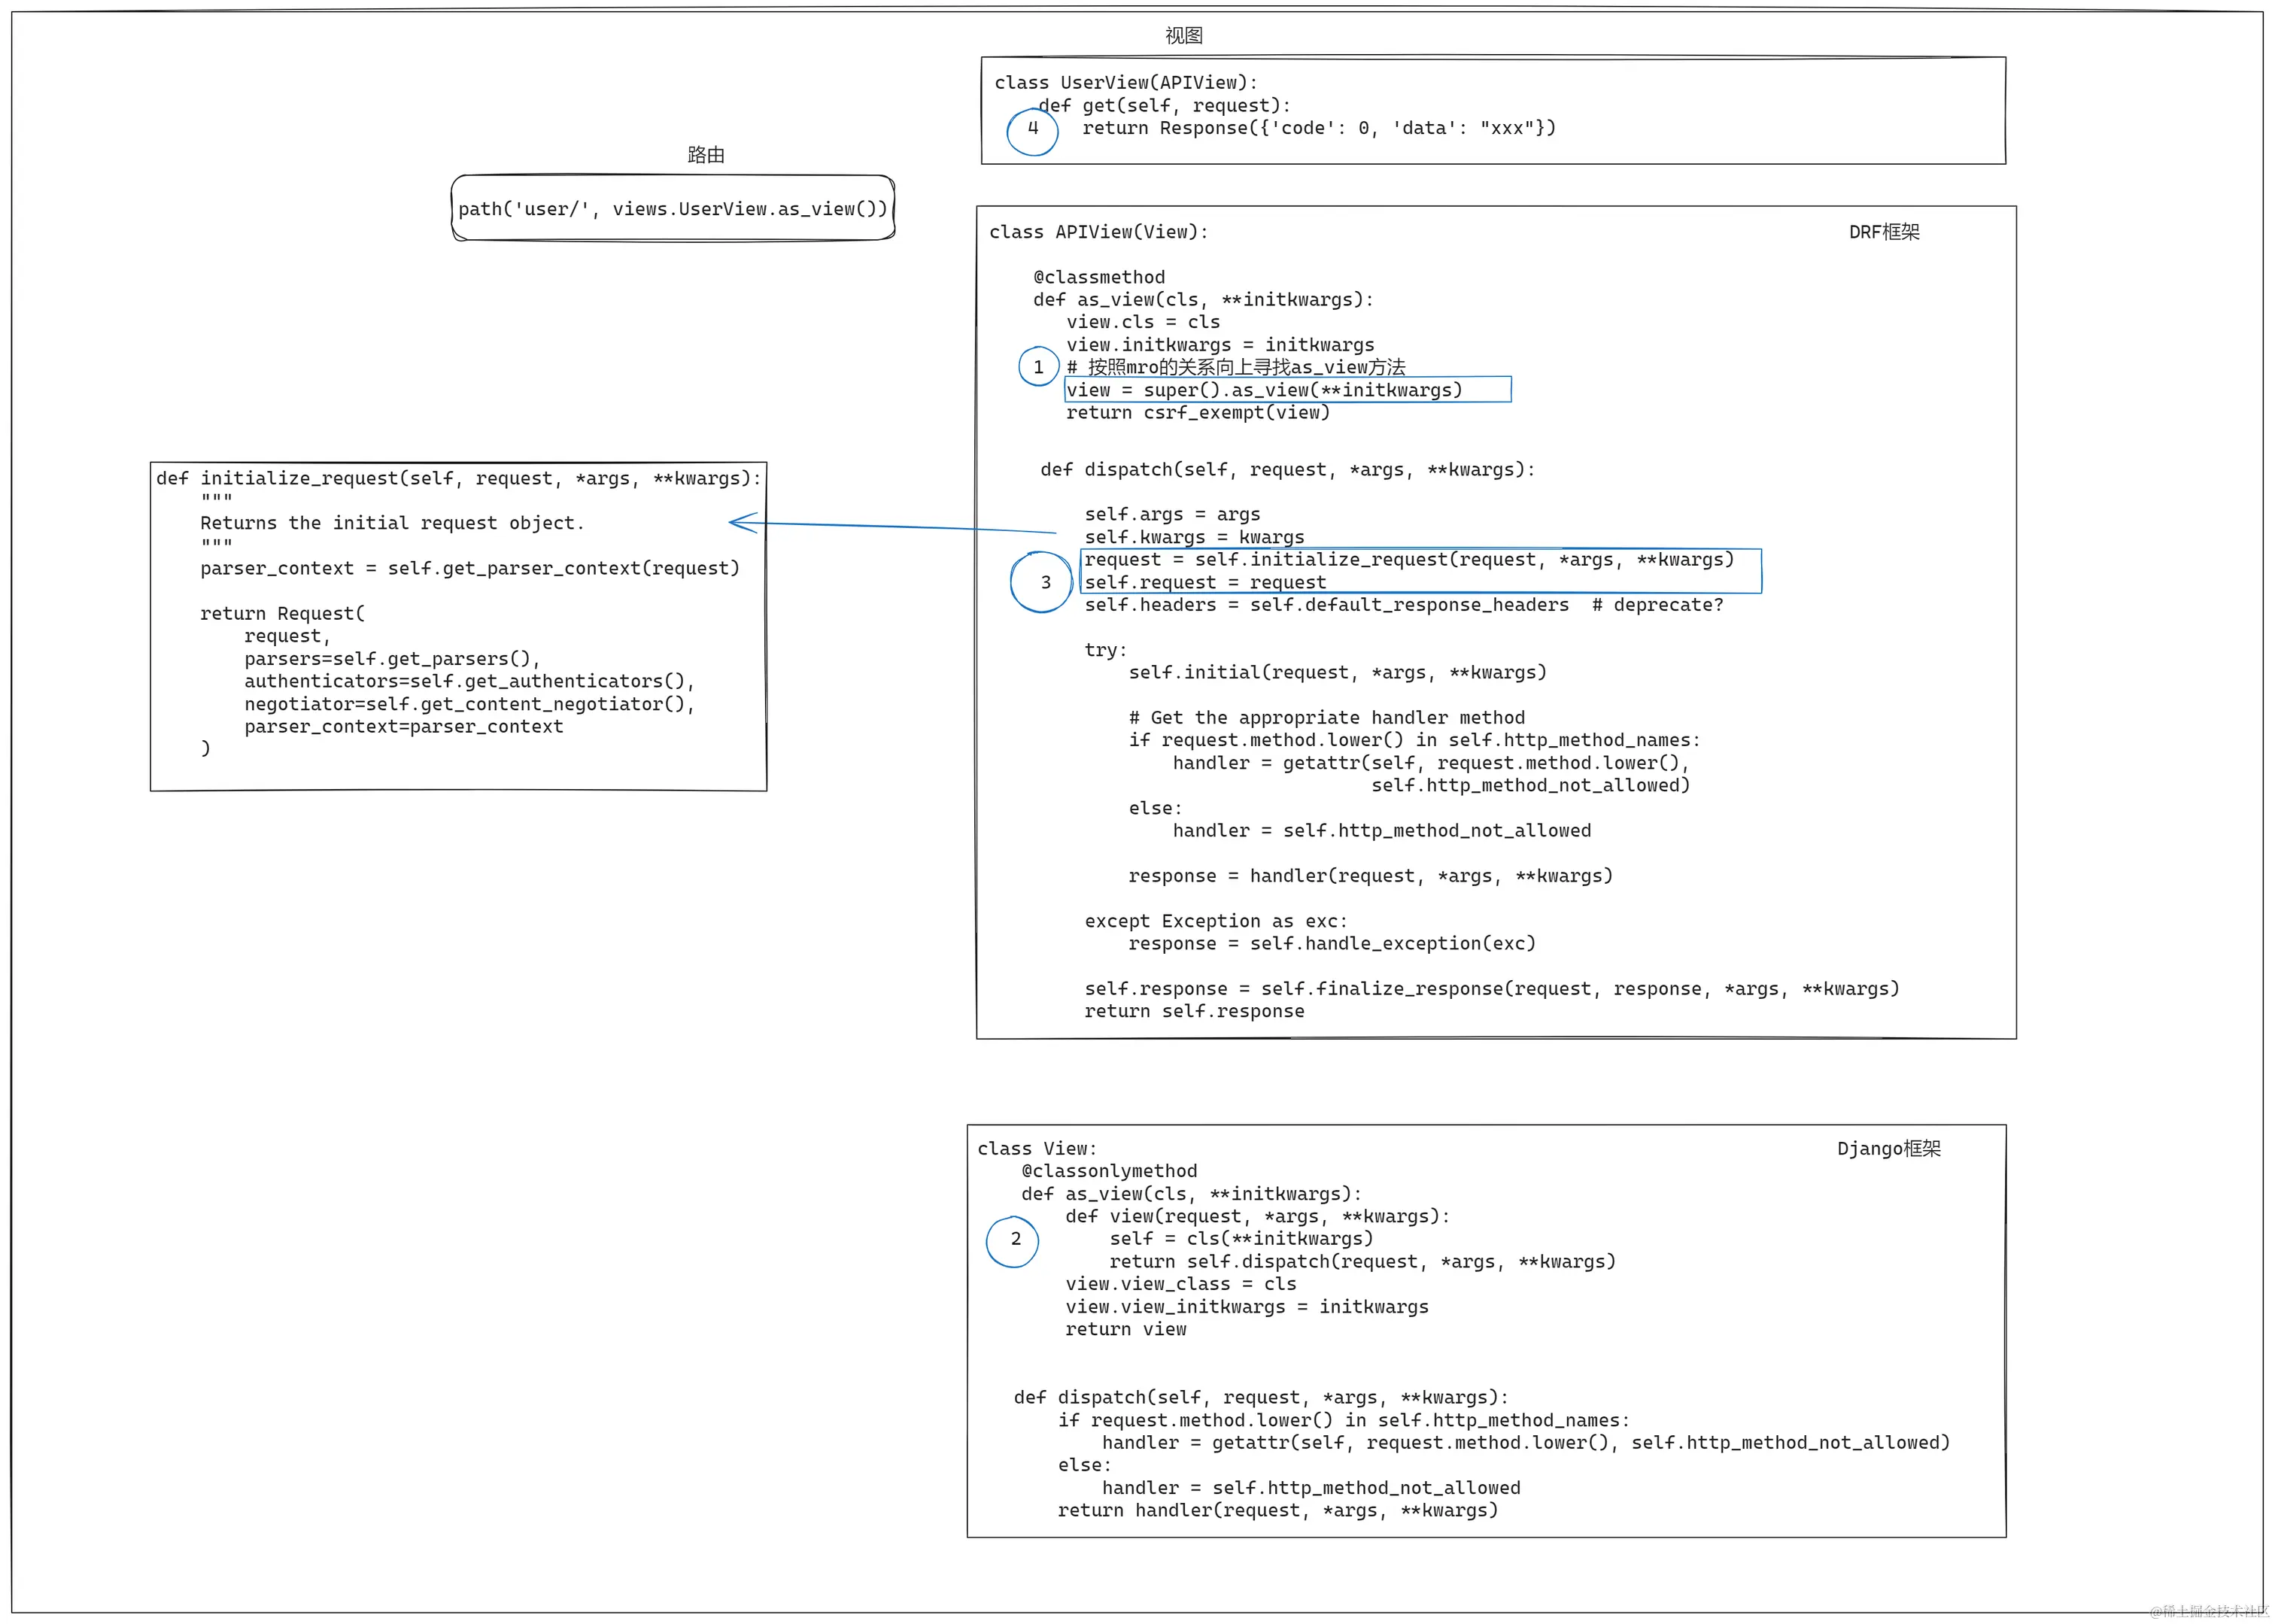Click the return Request( line
The width and height of the screenshot is (2275, 1624).
282,614
